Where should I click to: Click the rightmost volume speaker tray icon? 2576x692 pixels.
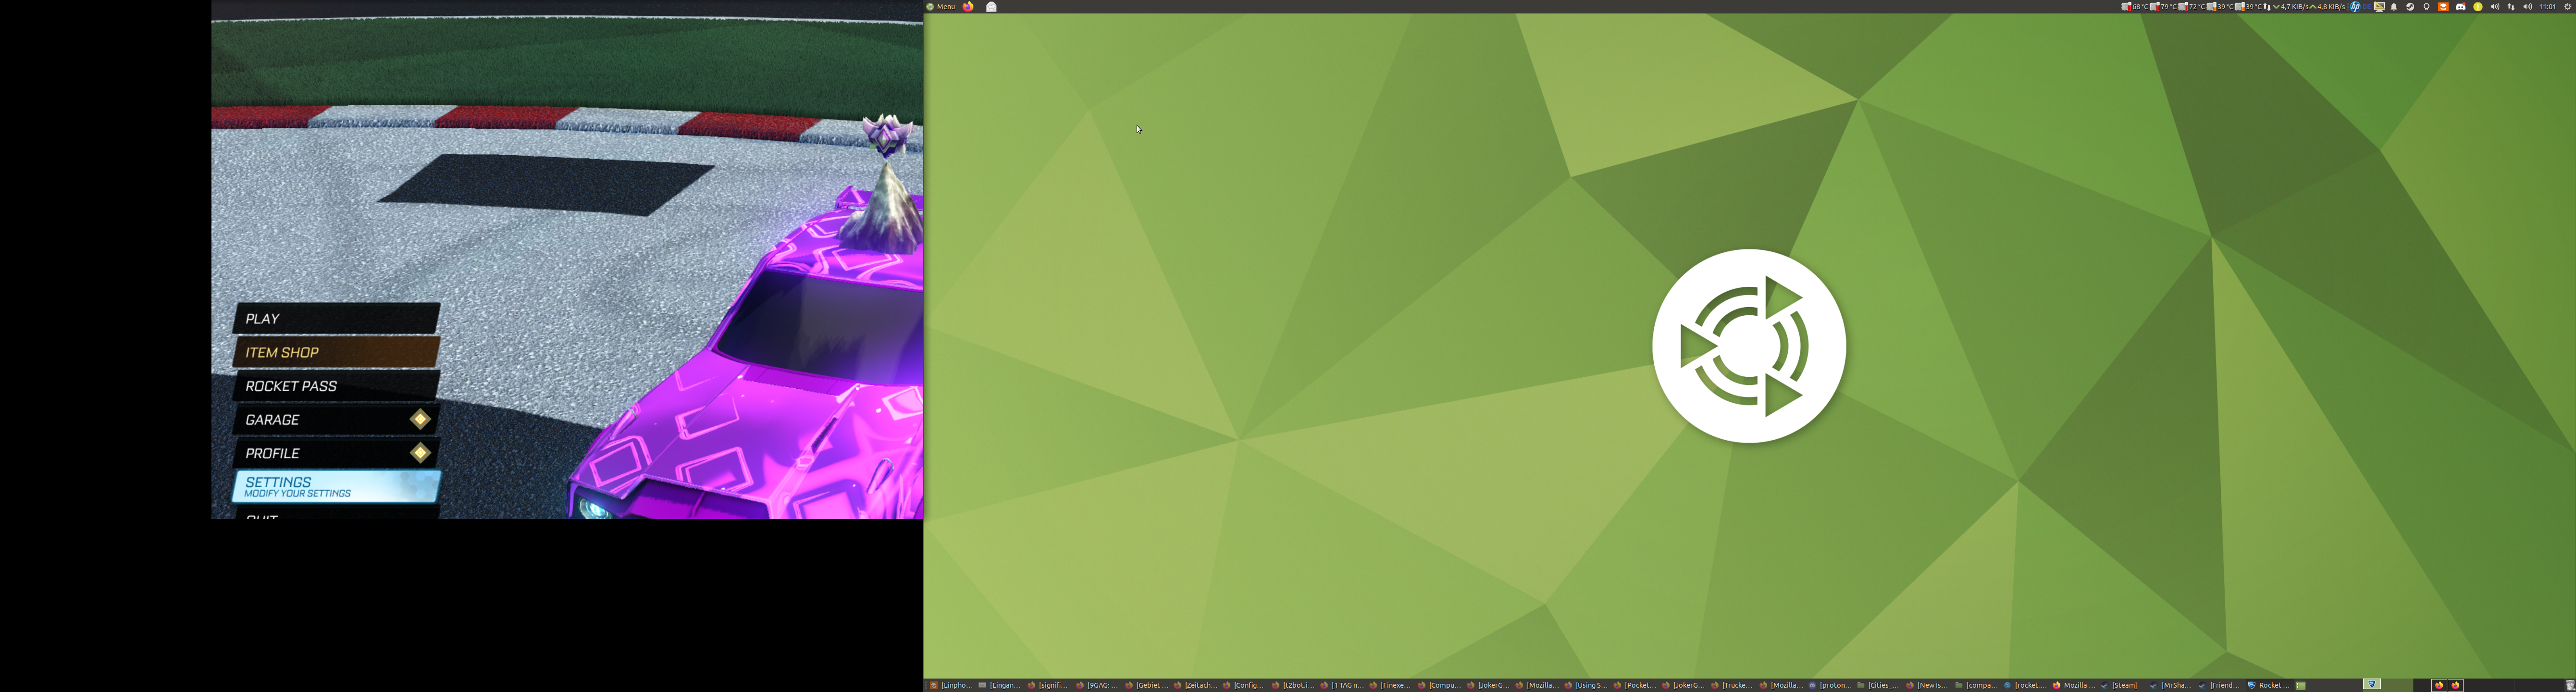coord(2527,7)
